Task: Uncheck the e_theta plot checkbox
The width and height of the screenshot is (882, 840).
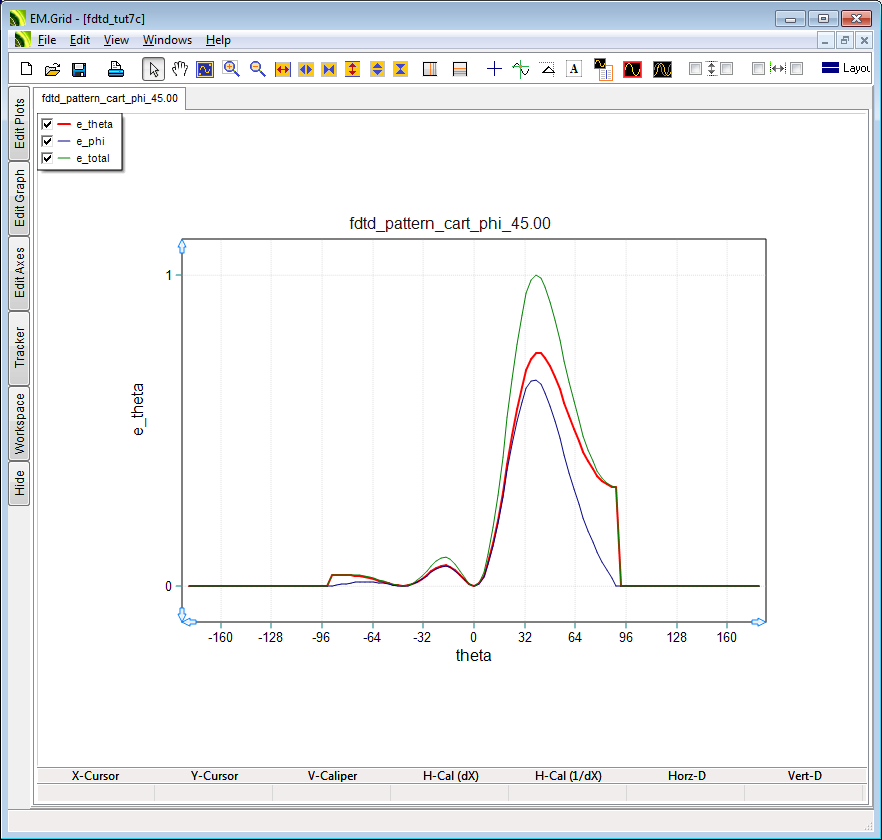Action: pyautogui.click(x=47, y=124)
